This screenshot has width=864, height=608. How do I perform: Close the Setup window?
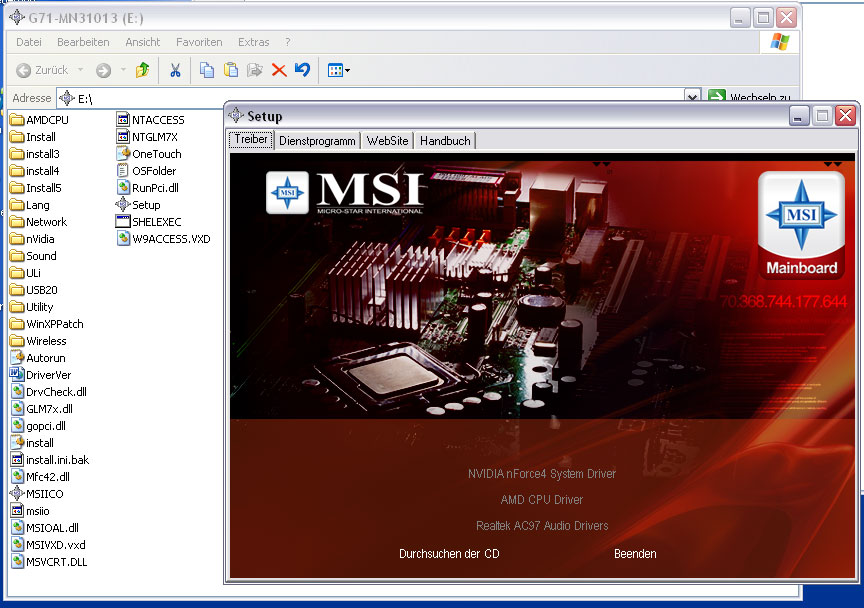coord(845,116)
